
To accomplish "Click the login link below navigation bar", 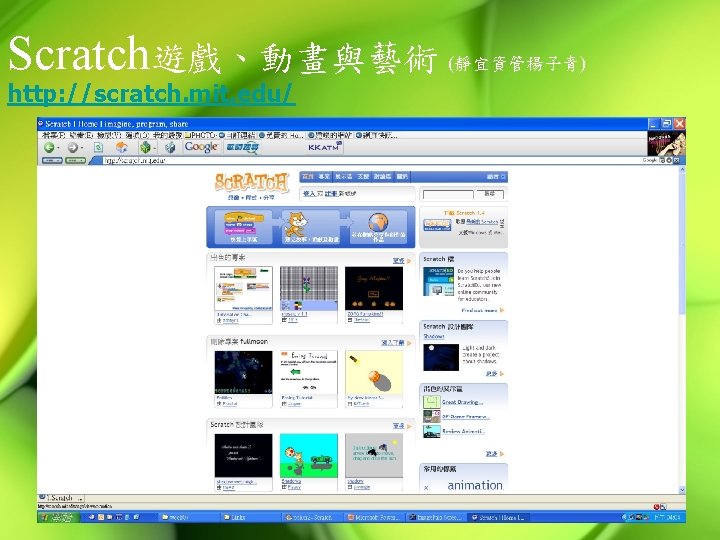I will click(309, 194).
